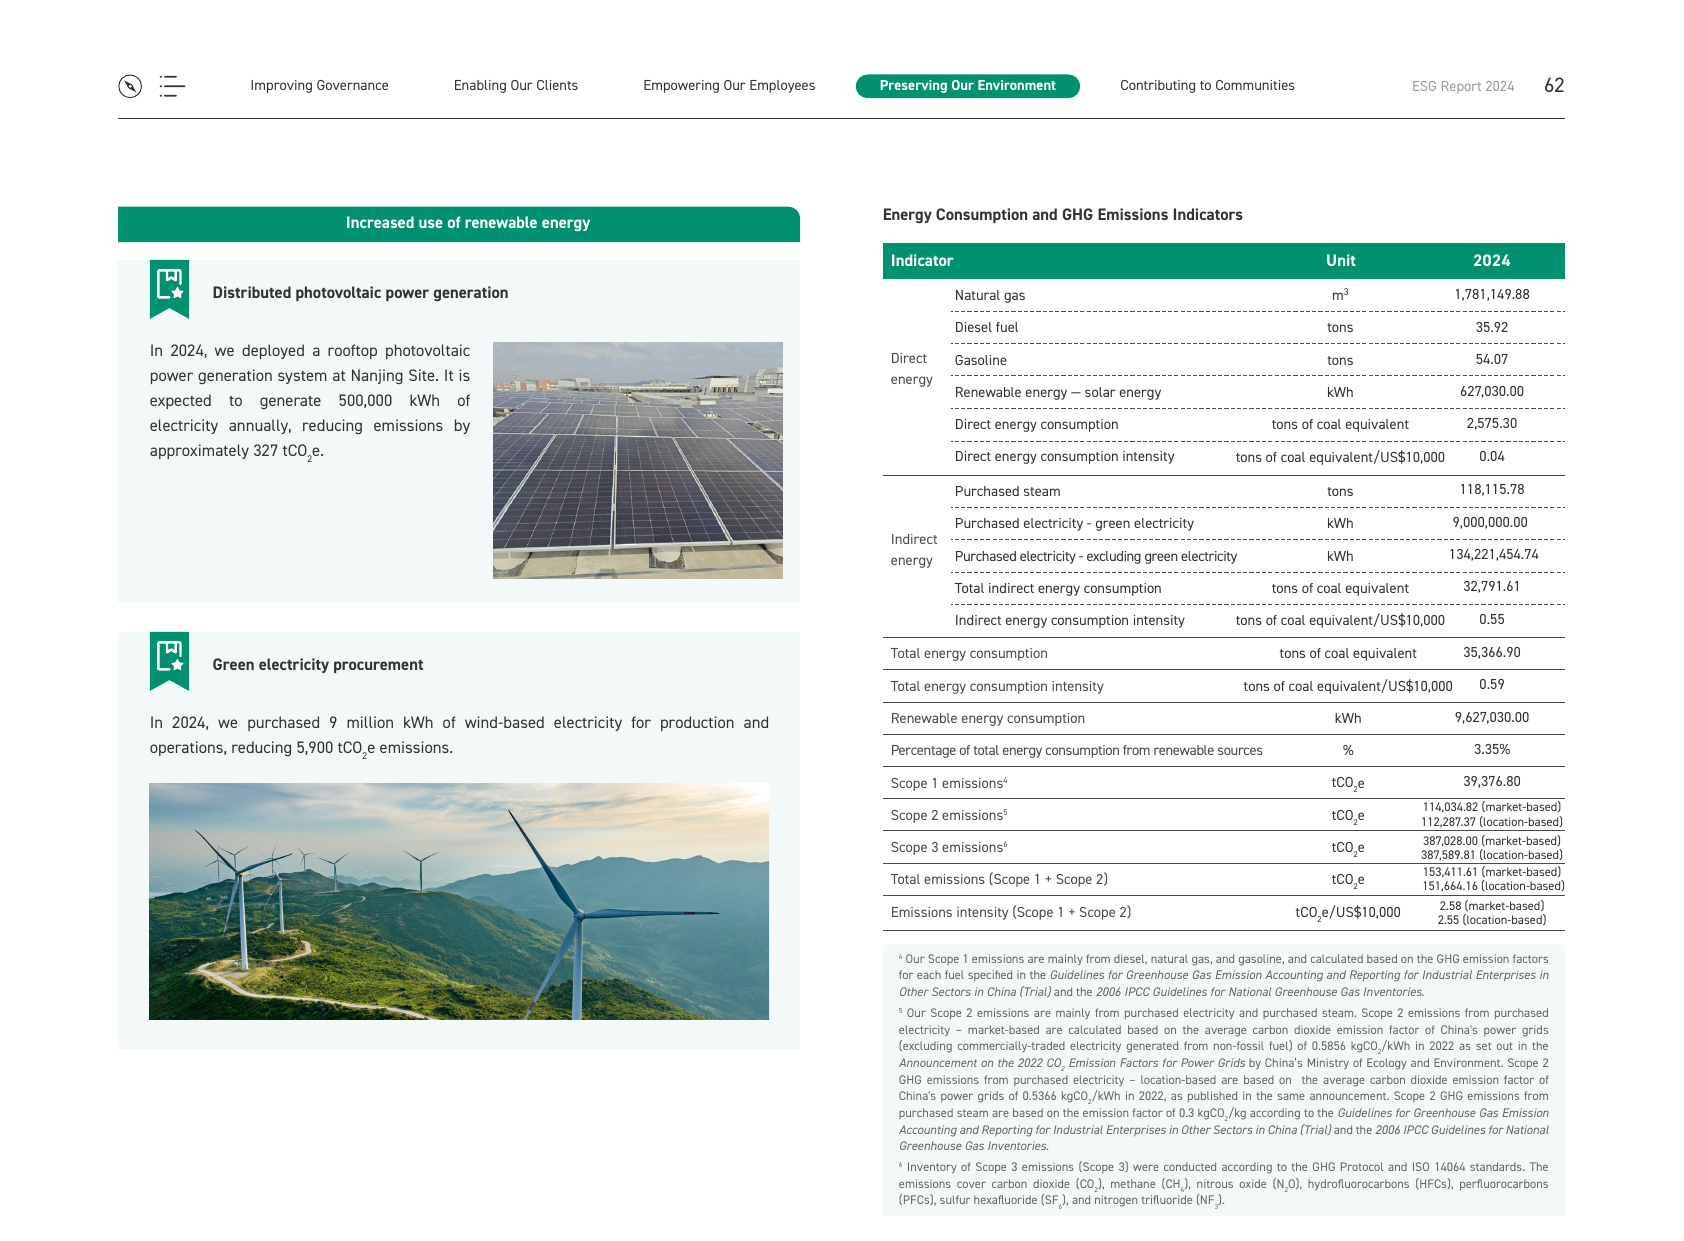Click Total energy consumption intensity label
The height and width of the screenshot is (1241, 1684).
[x=997, y=687]
